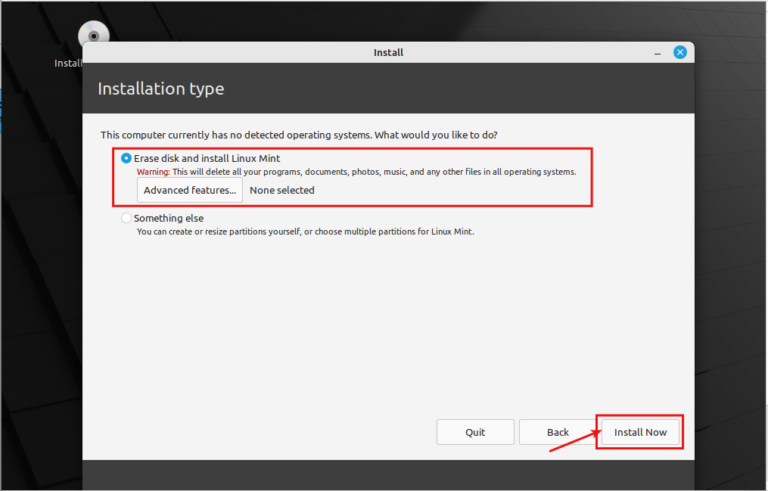Click the red Warning text line

click(x=356, y=172)
